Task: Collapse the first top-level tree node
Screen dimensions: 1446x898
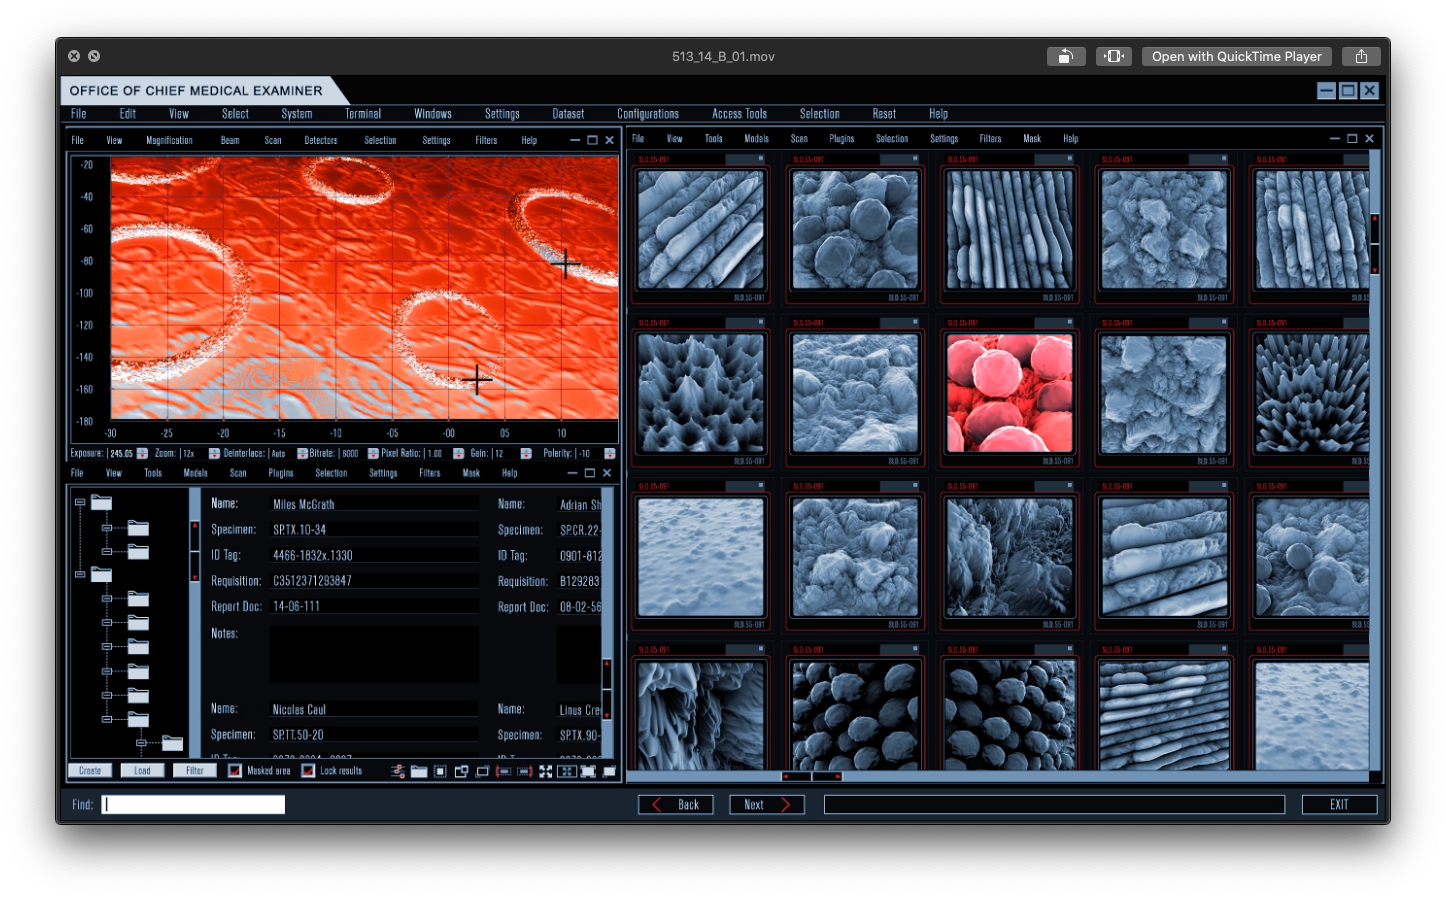Action: (80, 503)
